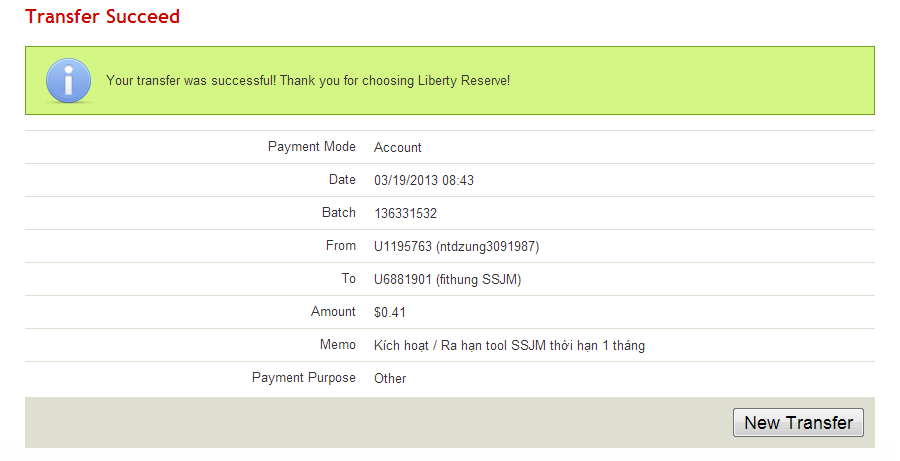This screenshot has height=461, width=900.
Task: Click the blue info icon
Action: pyautogui.click(x=69, y=80)
